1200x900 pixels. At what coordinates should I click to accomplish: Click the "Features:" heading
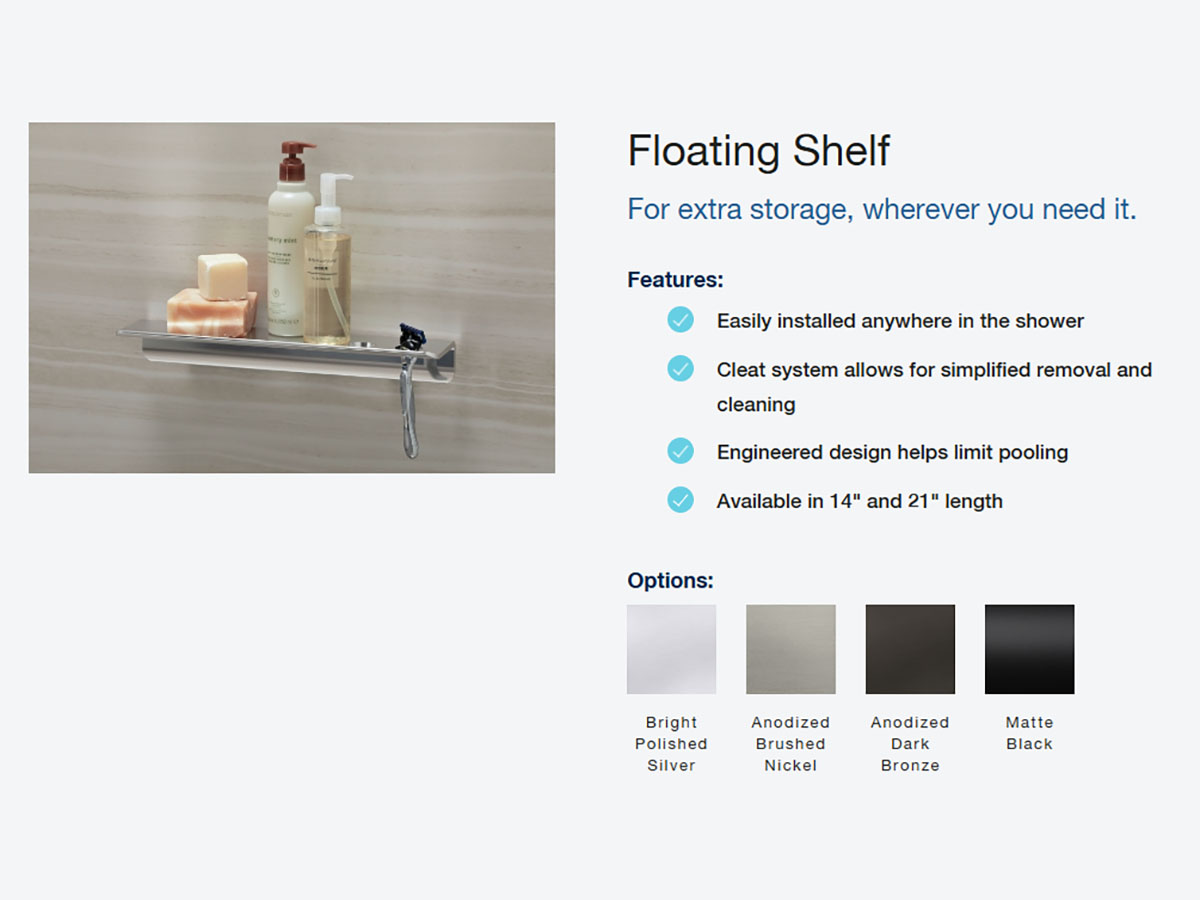click(675, 280)
